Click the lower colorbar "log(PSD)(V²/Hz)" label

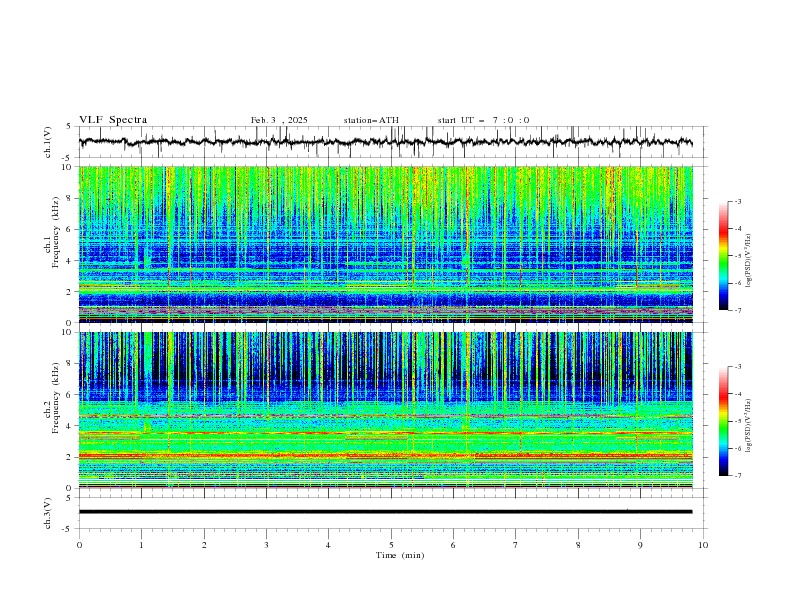(749, 425)
